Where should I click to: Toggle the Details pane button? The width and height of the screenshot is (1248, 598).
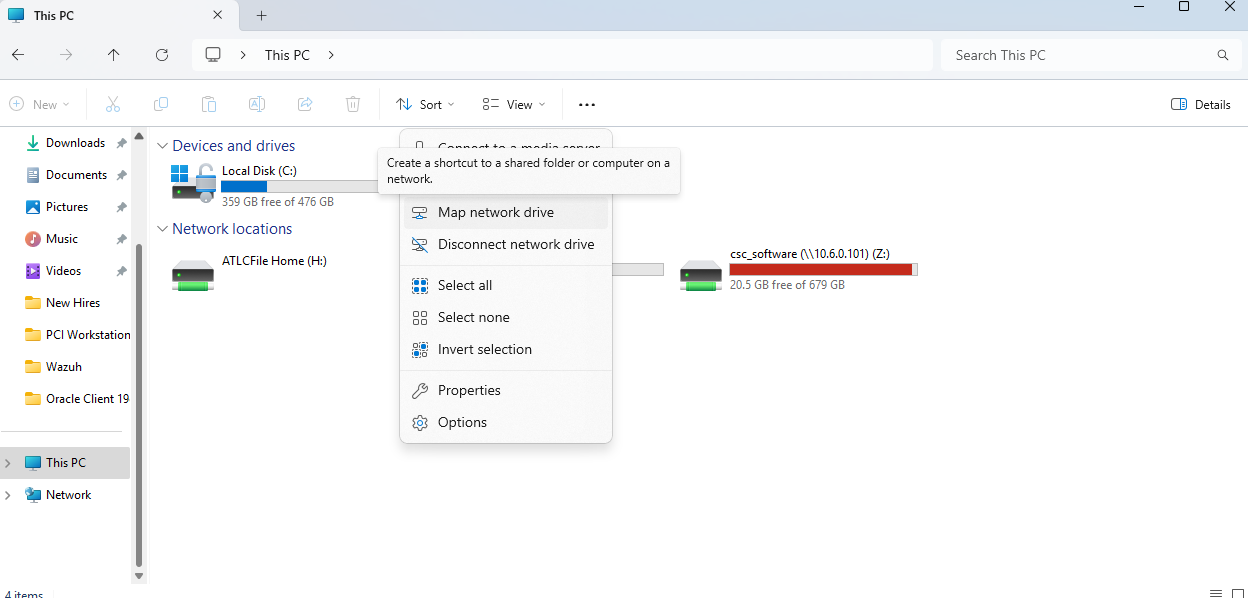1200,104
